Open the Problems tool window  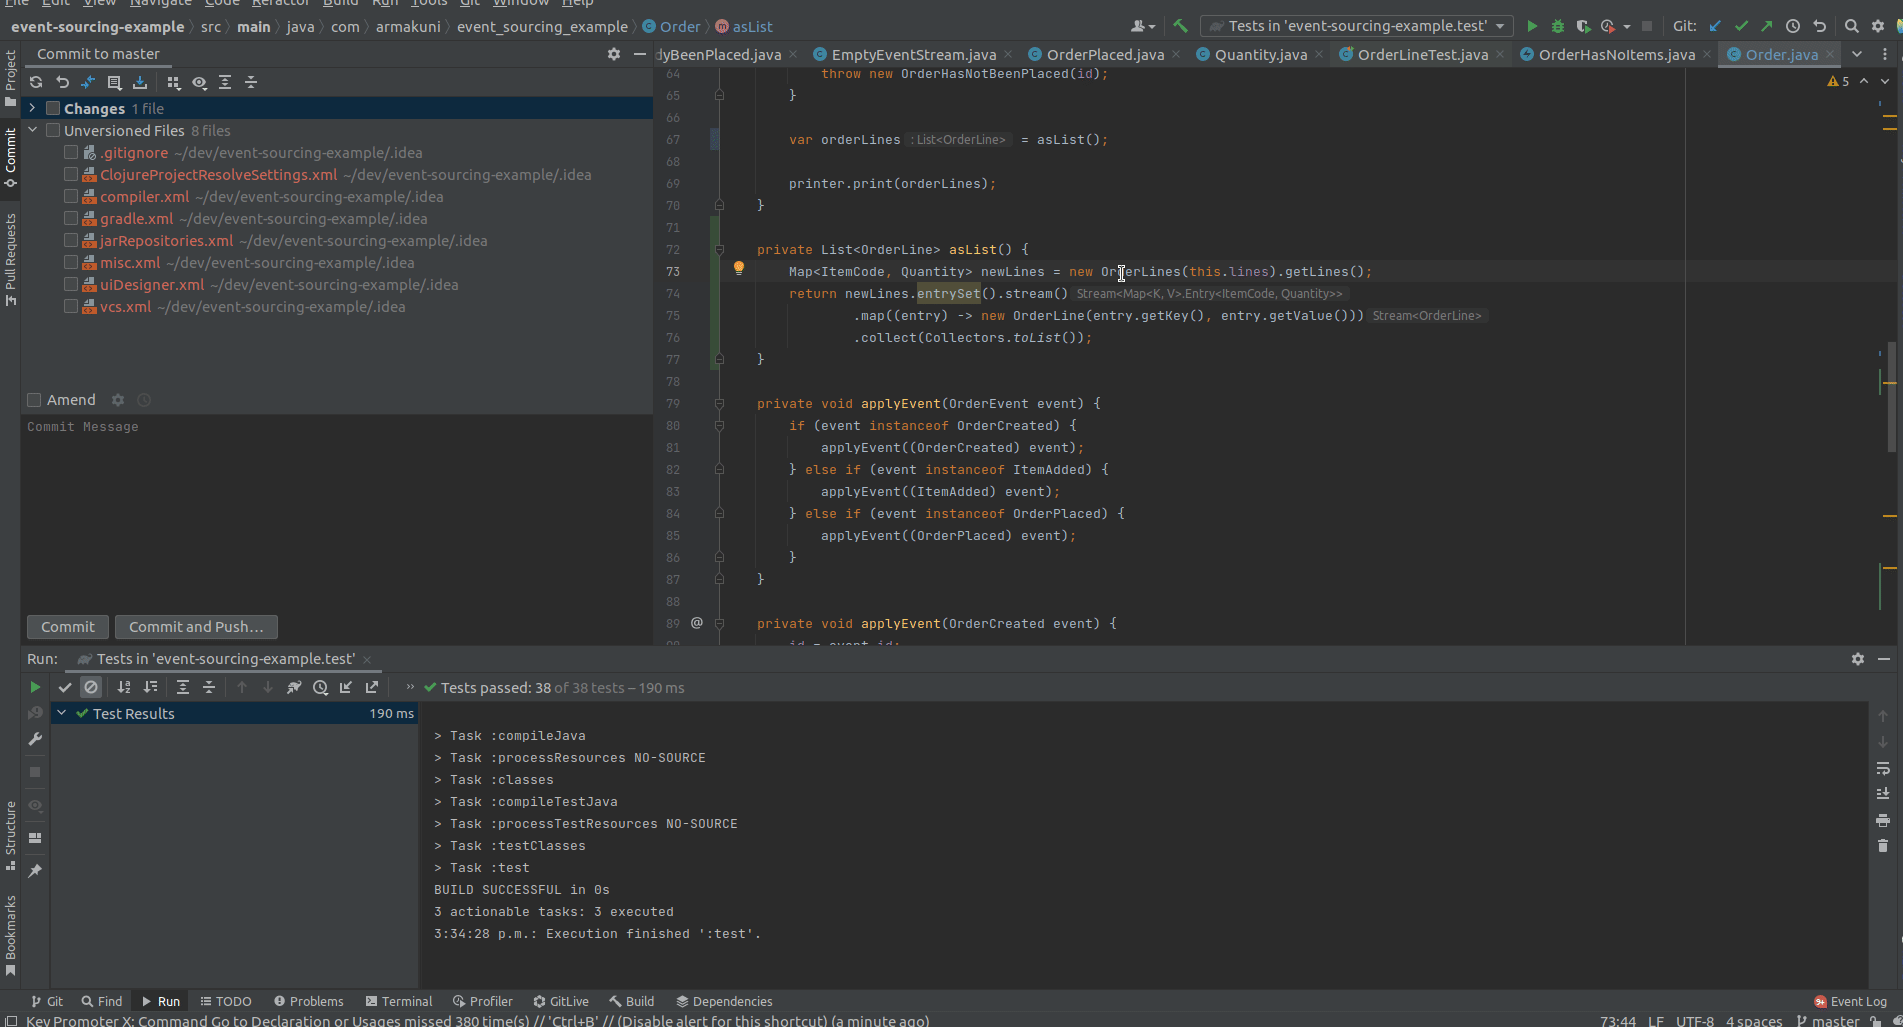tap(308, 1001)
